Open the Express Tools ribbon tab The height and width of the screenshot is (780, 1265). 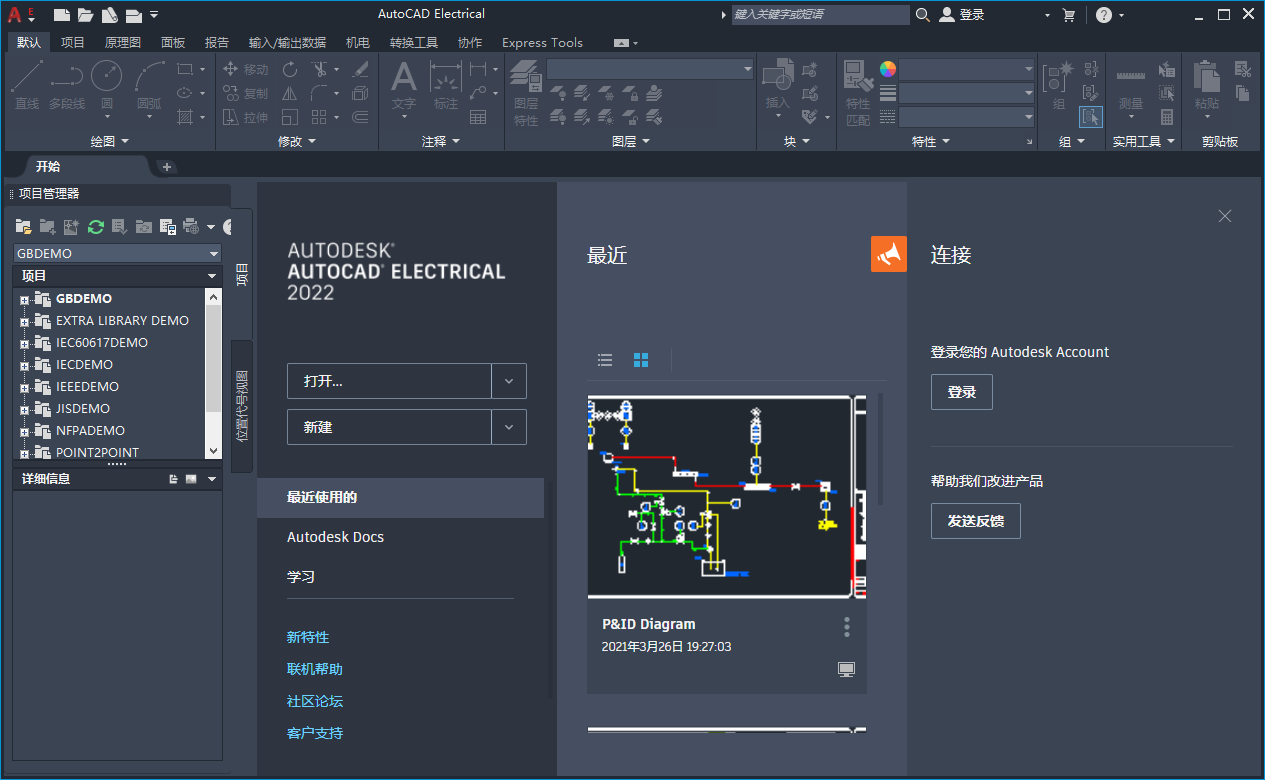[542, 42]
